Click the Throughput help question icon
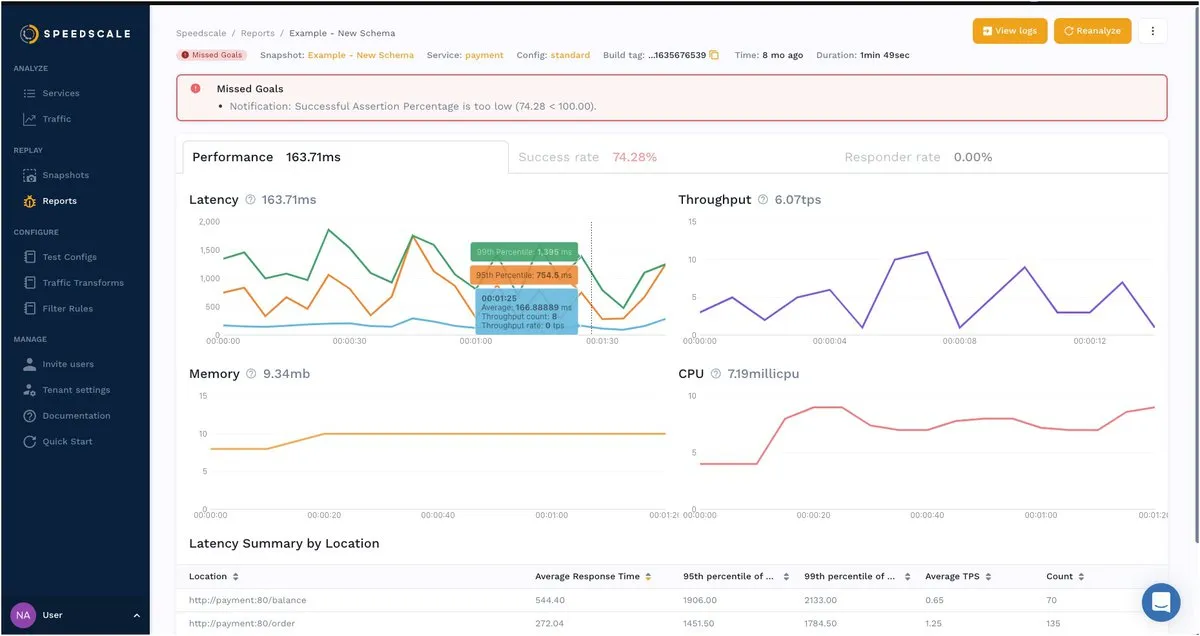This screenshot has height=636, width=1200. click(763, 200)
